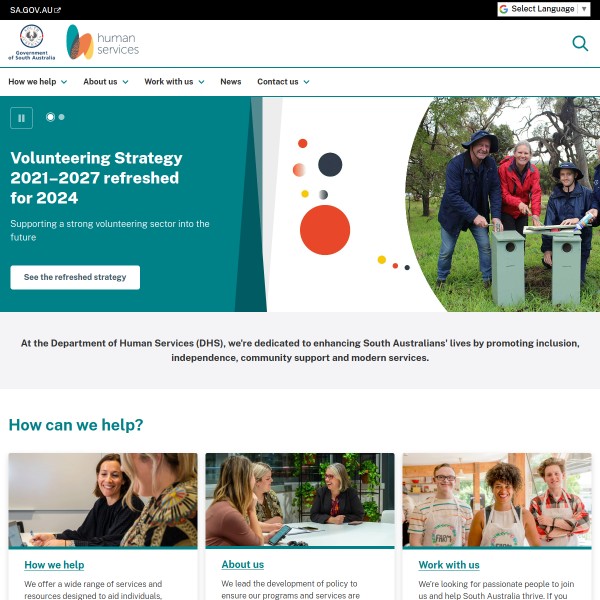Switch to the second carousel slide dot

62,117
